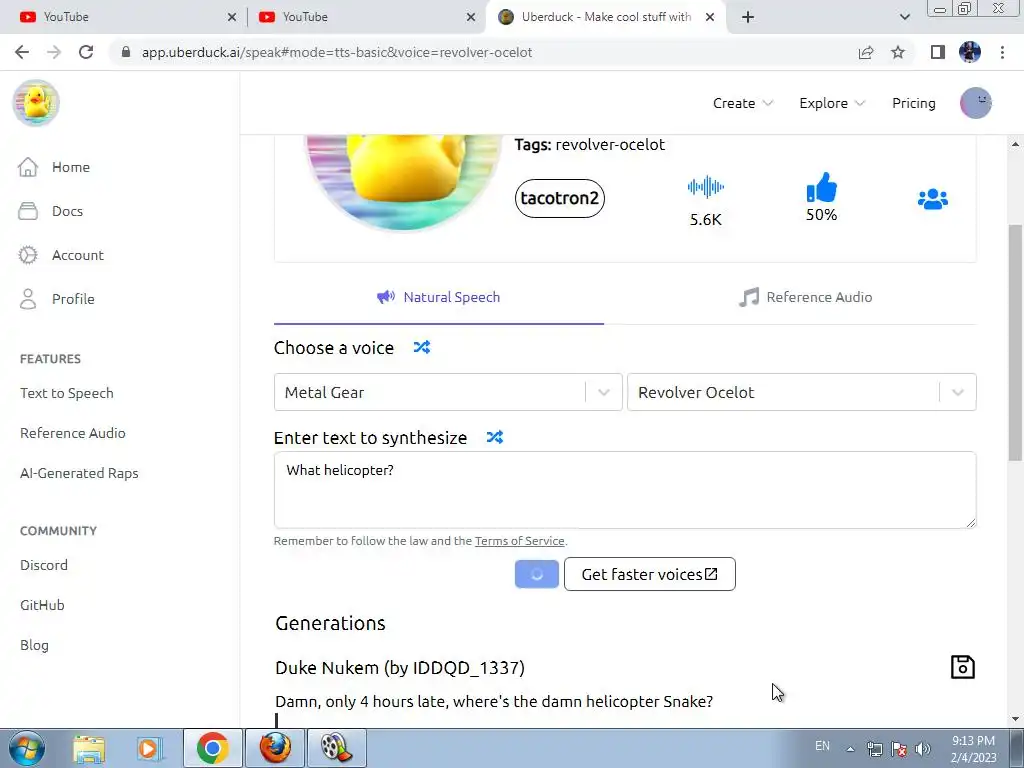Click the user avatar in top navigation

tap(976, 103)
